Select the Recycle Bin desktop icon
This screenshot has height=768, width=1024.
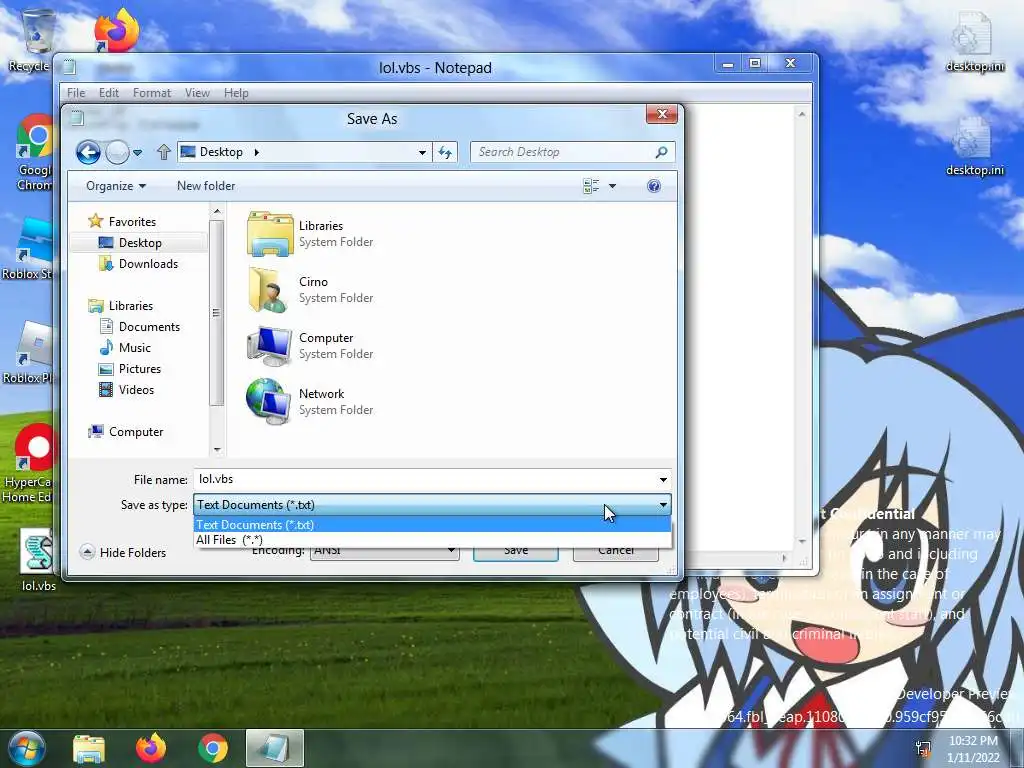[30, 40]
